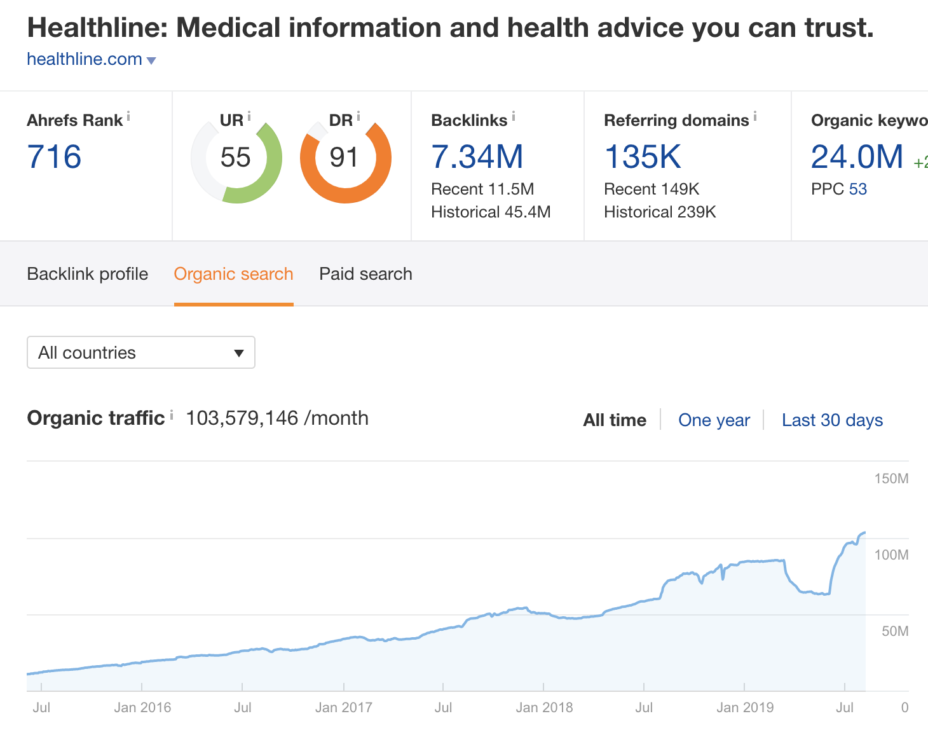Screen dimensions: 928x730
Task: Switch chart range to One year
Action: pos(714,420)
